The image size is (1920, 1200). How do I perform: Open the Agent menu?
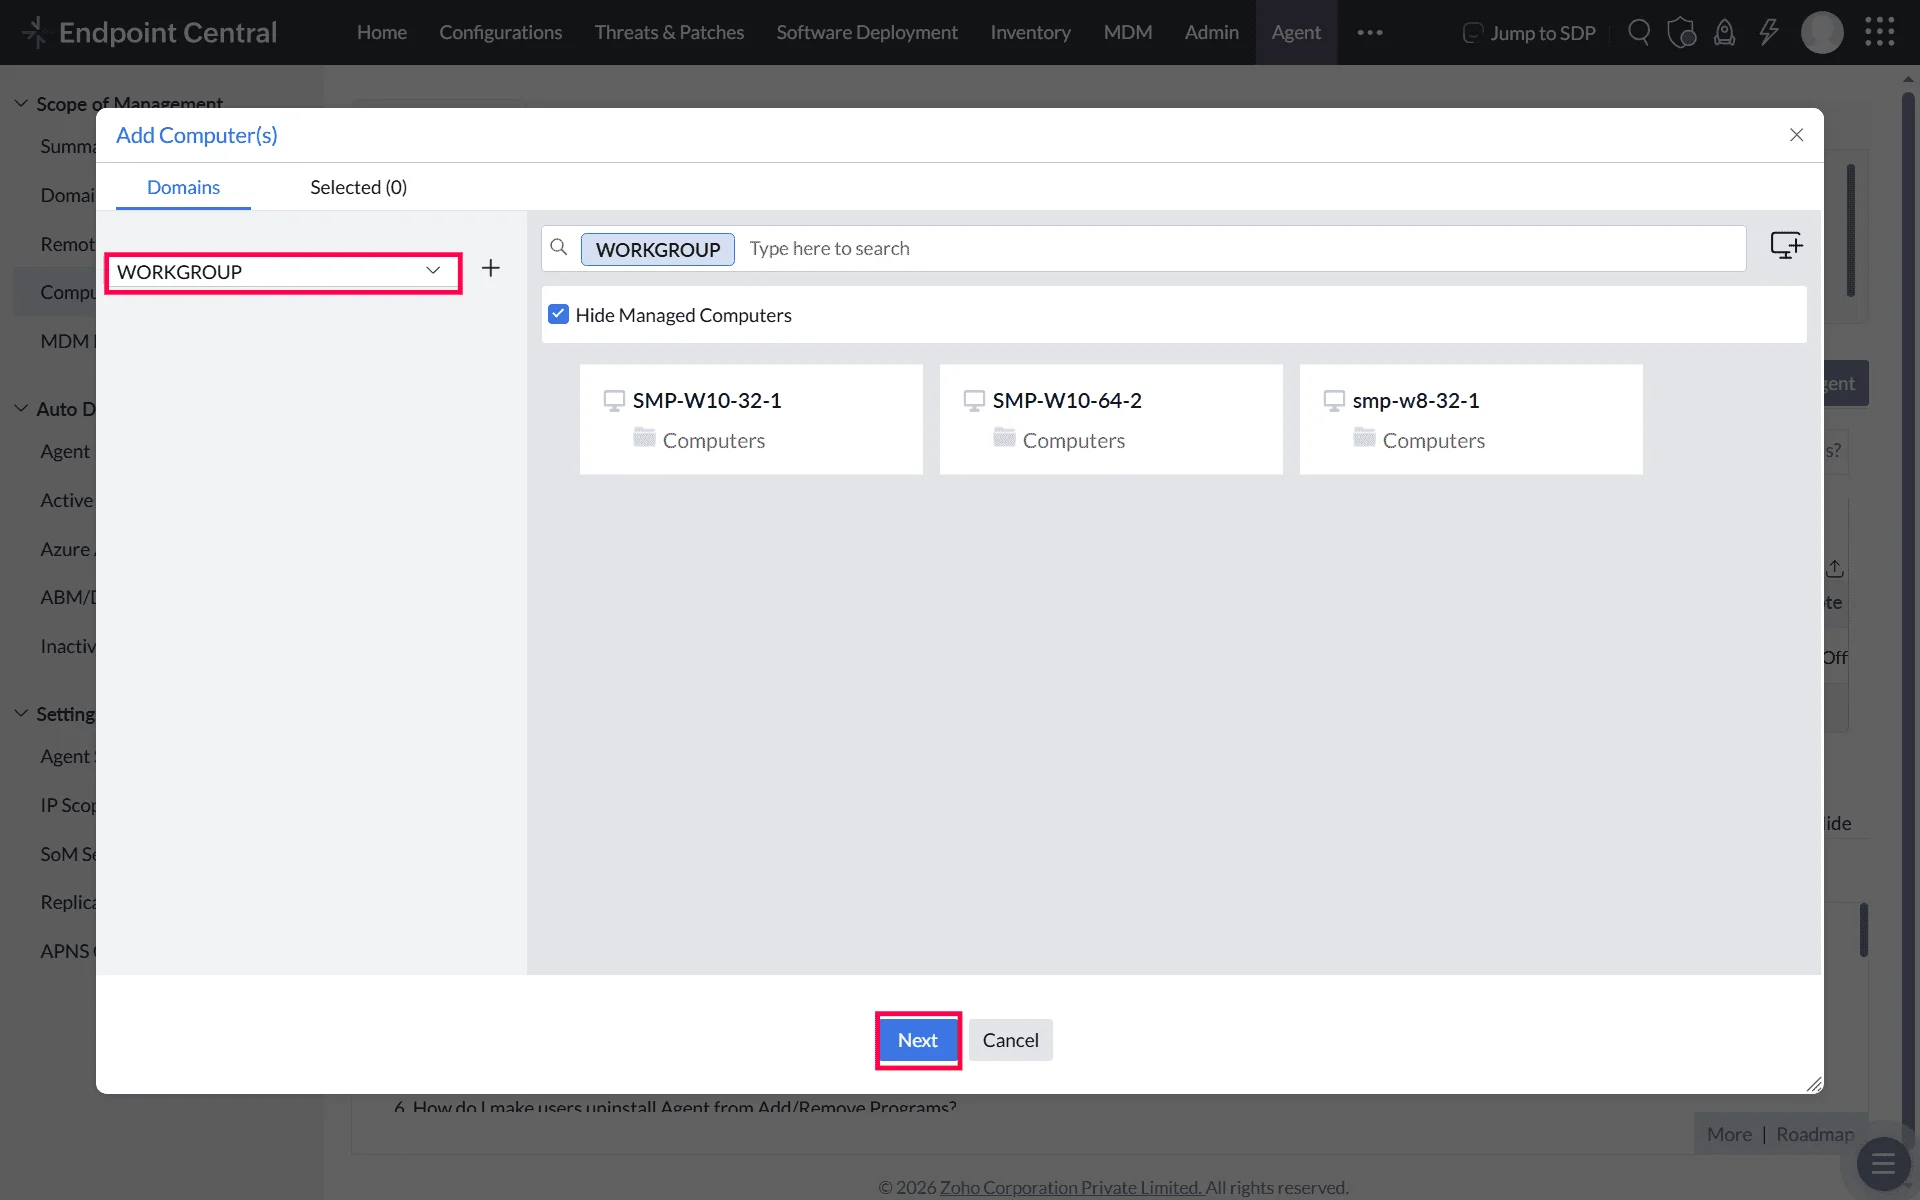(x=1296, y=32)
